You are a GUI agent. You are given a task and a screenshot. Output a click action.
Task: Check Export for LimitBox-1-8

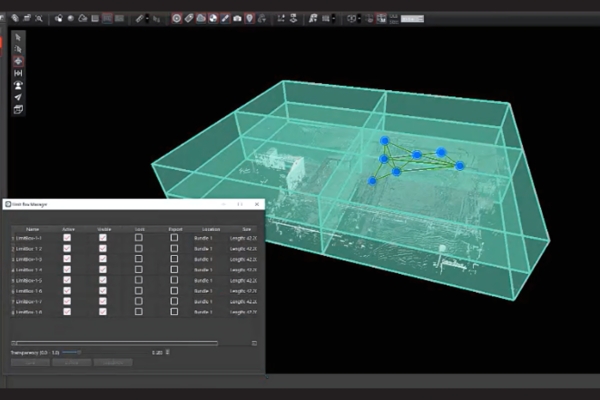tap(174, 312)
